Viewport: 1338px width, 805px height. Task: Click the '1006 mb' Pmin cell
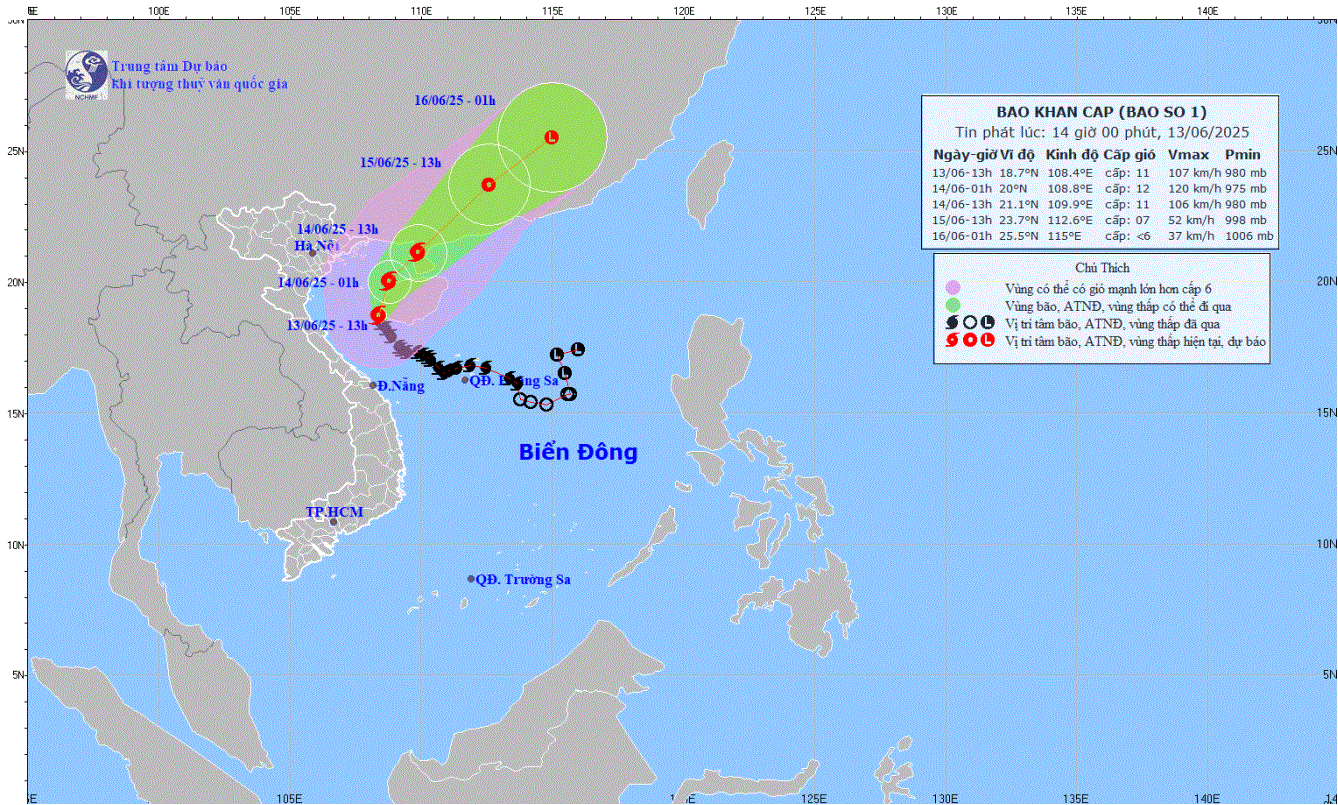[1248, 236]
